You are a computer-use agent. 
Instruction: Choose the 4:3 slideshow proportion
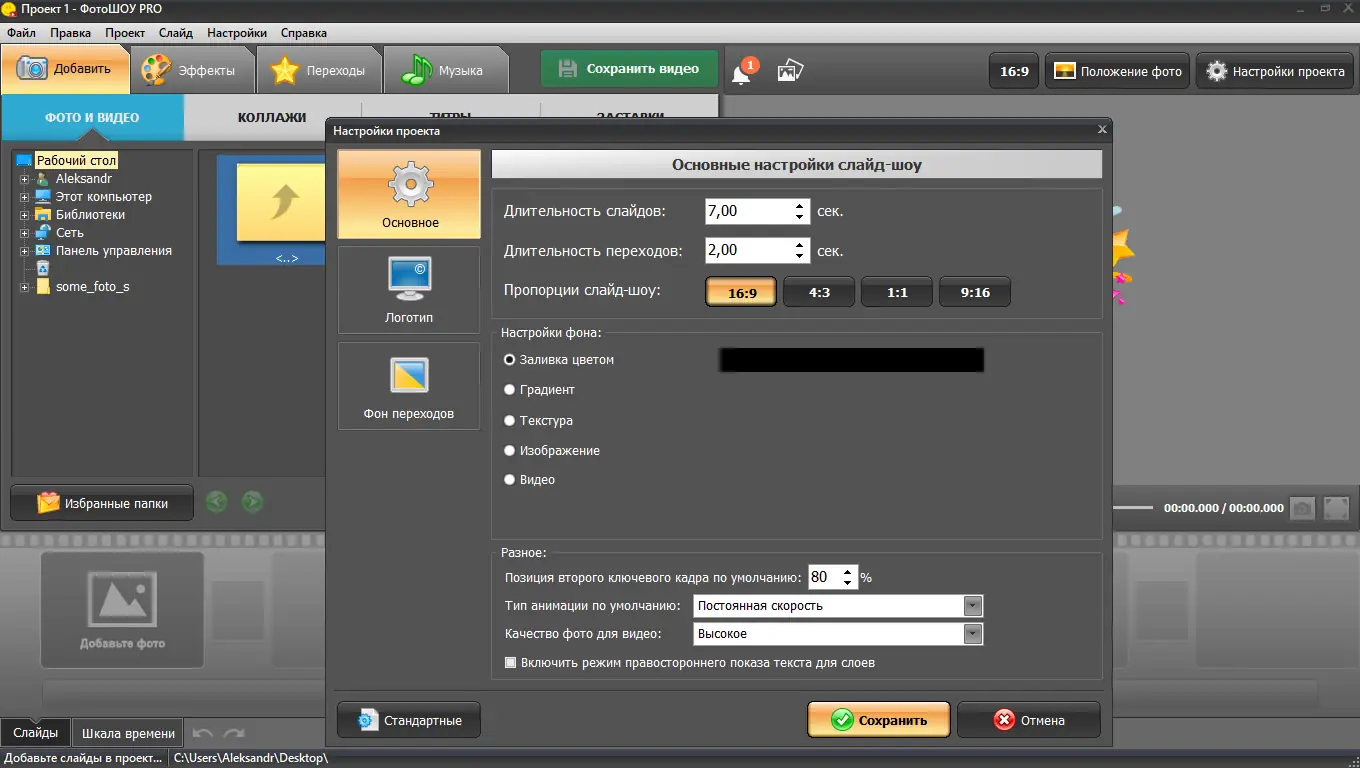click(x=819, y=292)
